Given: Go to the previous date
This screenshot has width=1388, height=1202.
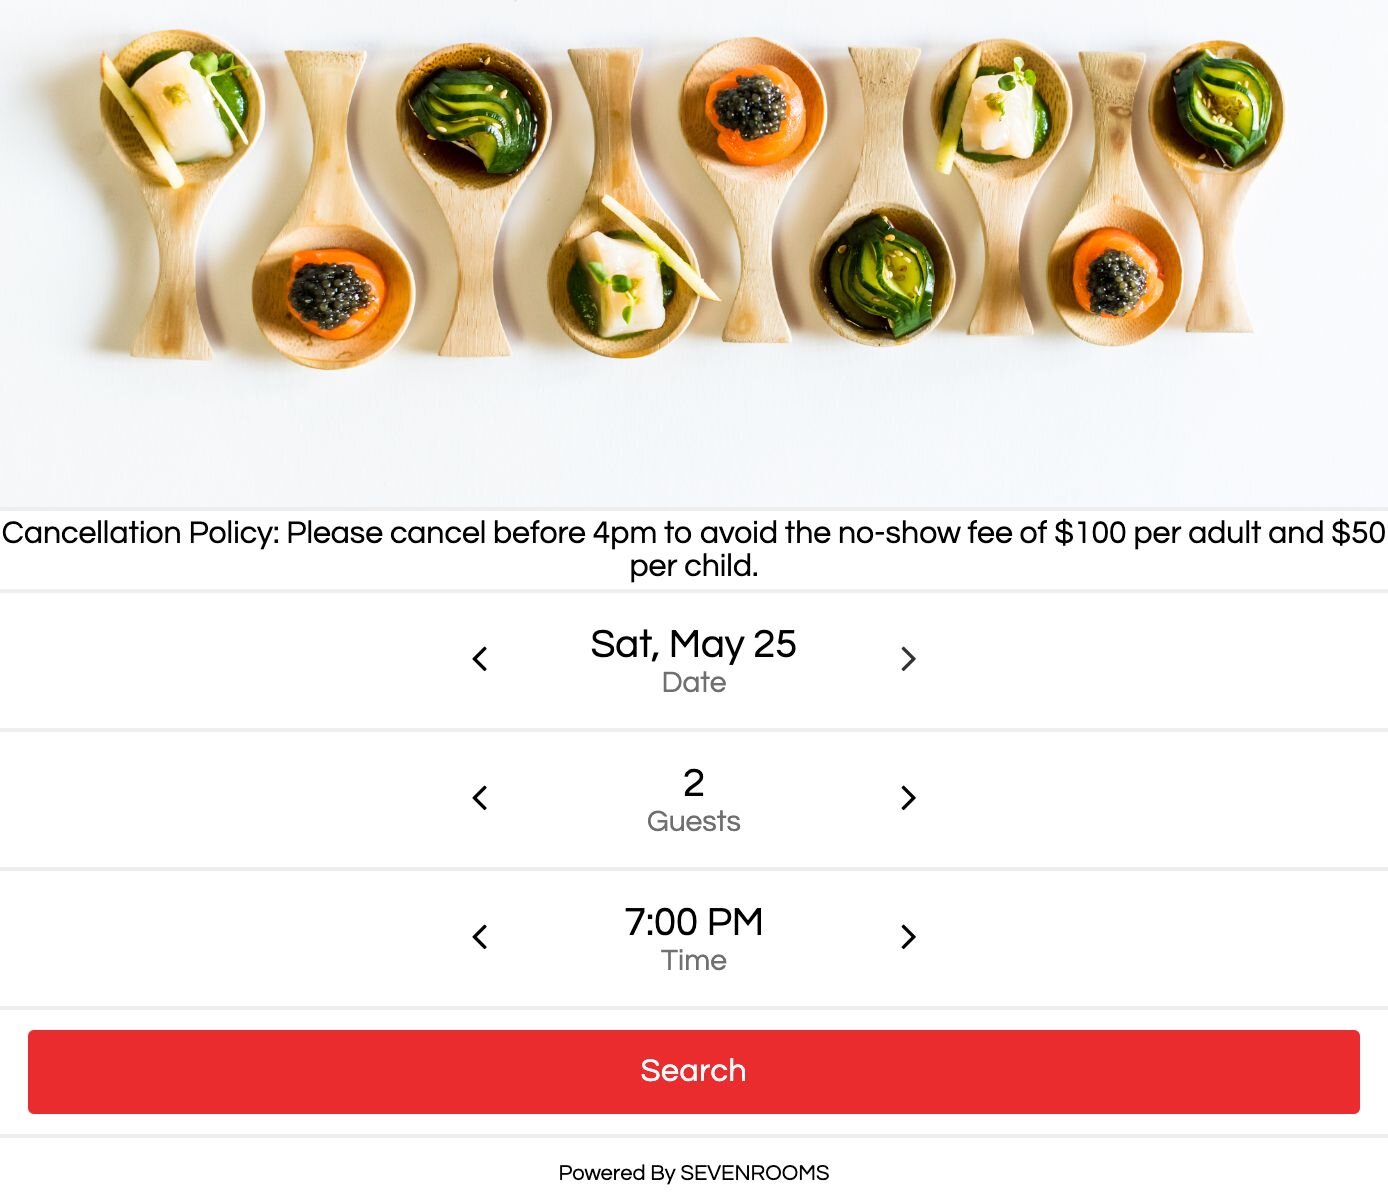Looking at the screenshot, I should (480, 659).
